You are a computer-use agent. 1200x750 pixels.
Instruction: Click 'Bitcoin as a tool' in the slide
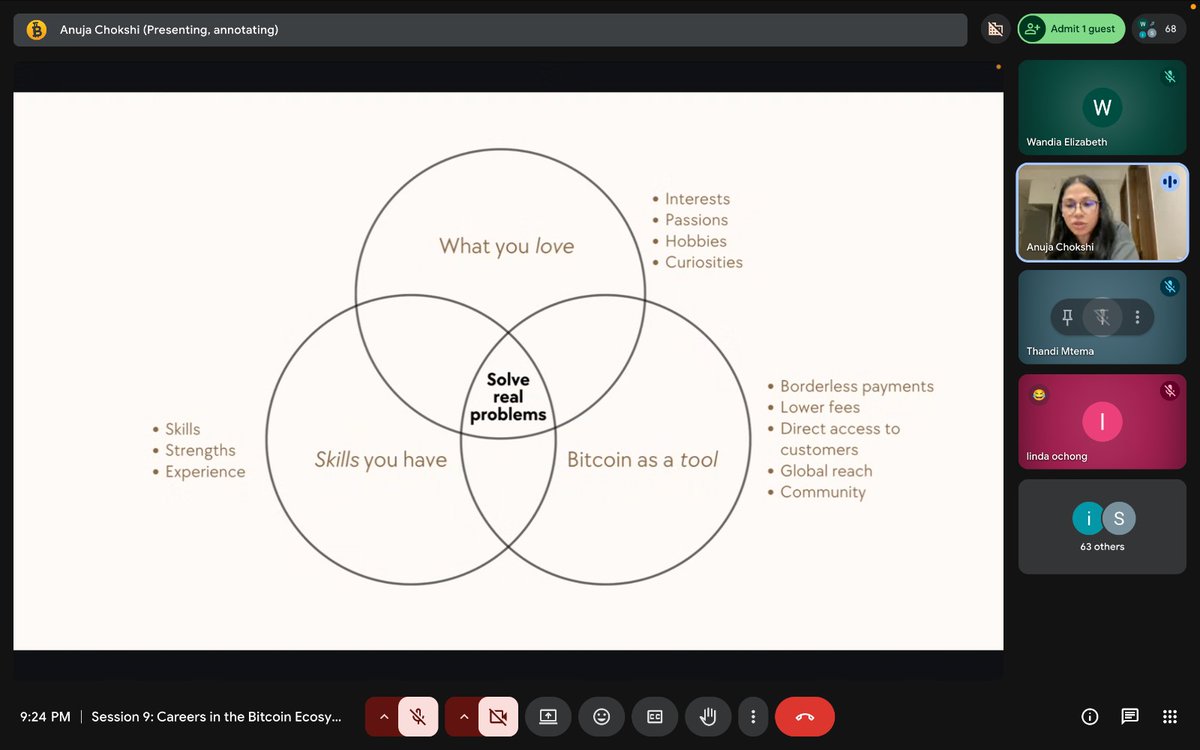tap(643, 460)
